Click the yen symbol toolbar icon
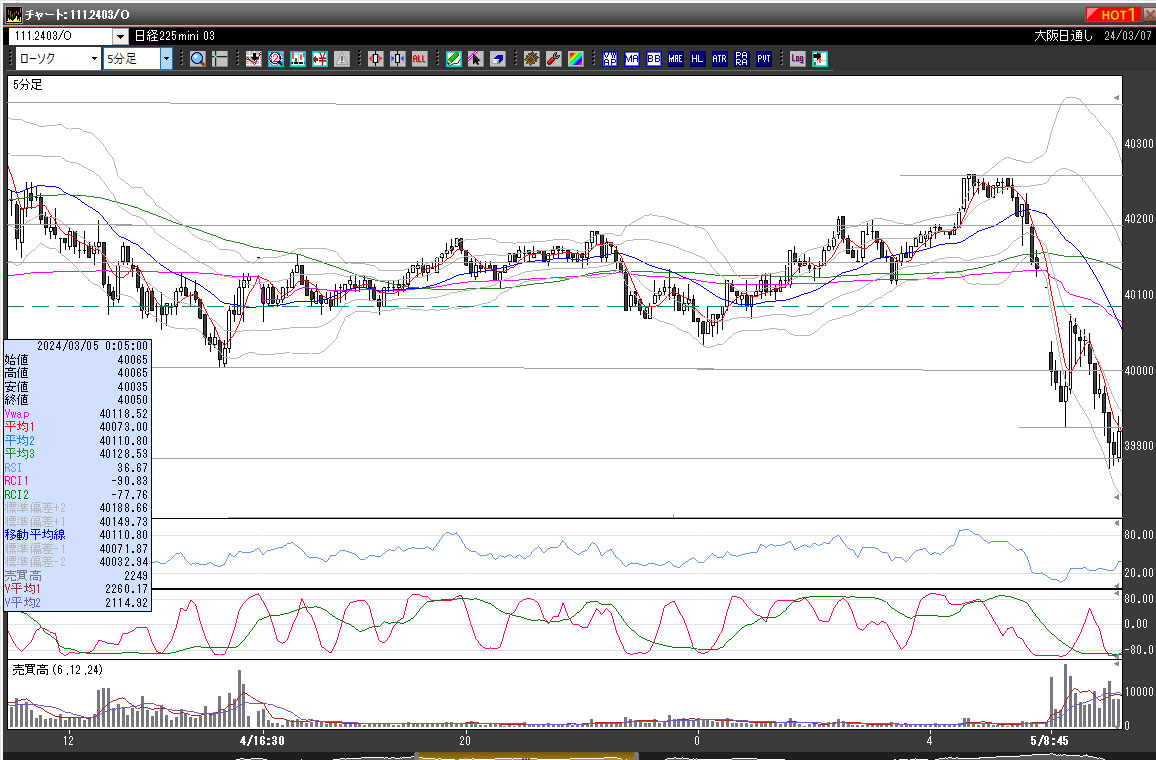The image size is (1156, 760). point(319,59)
